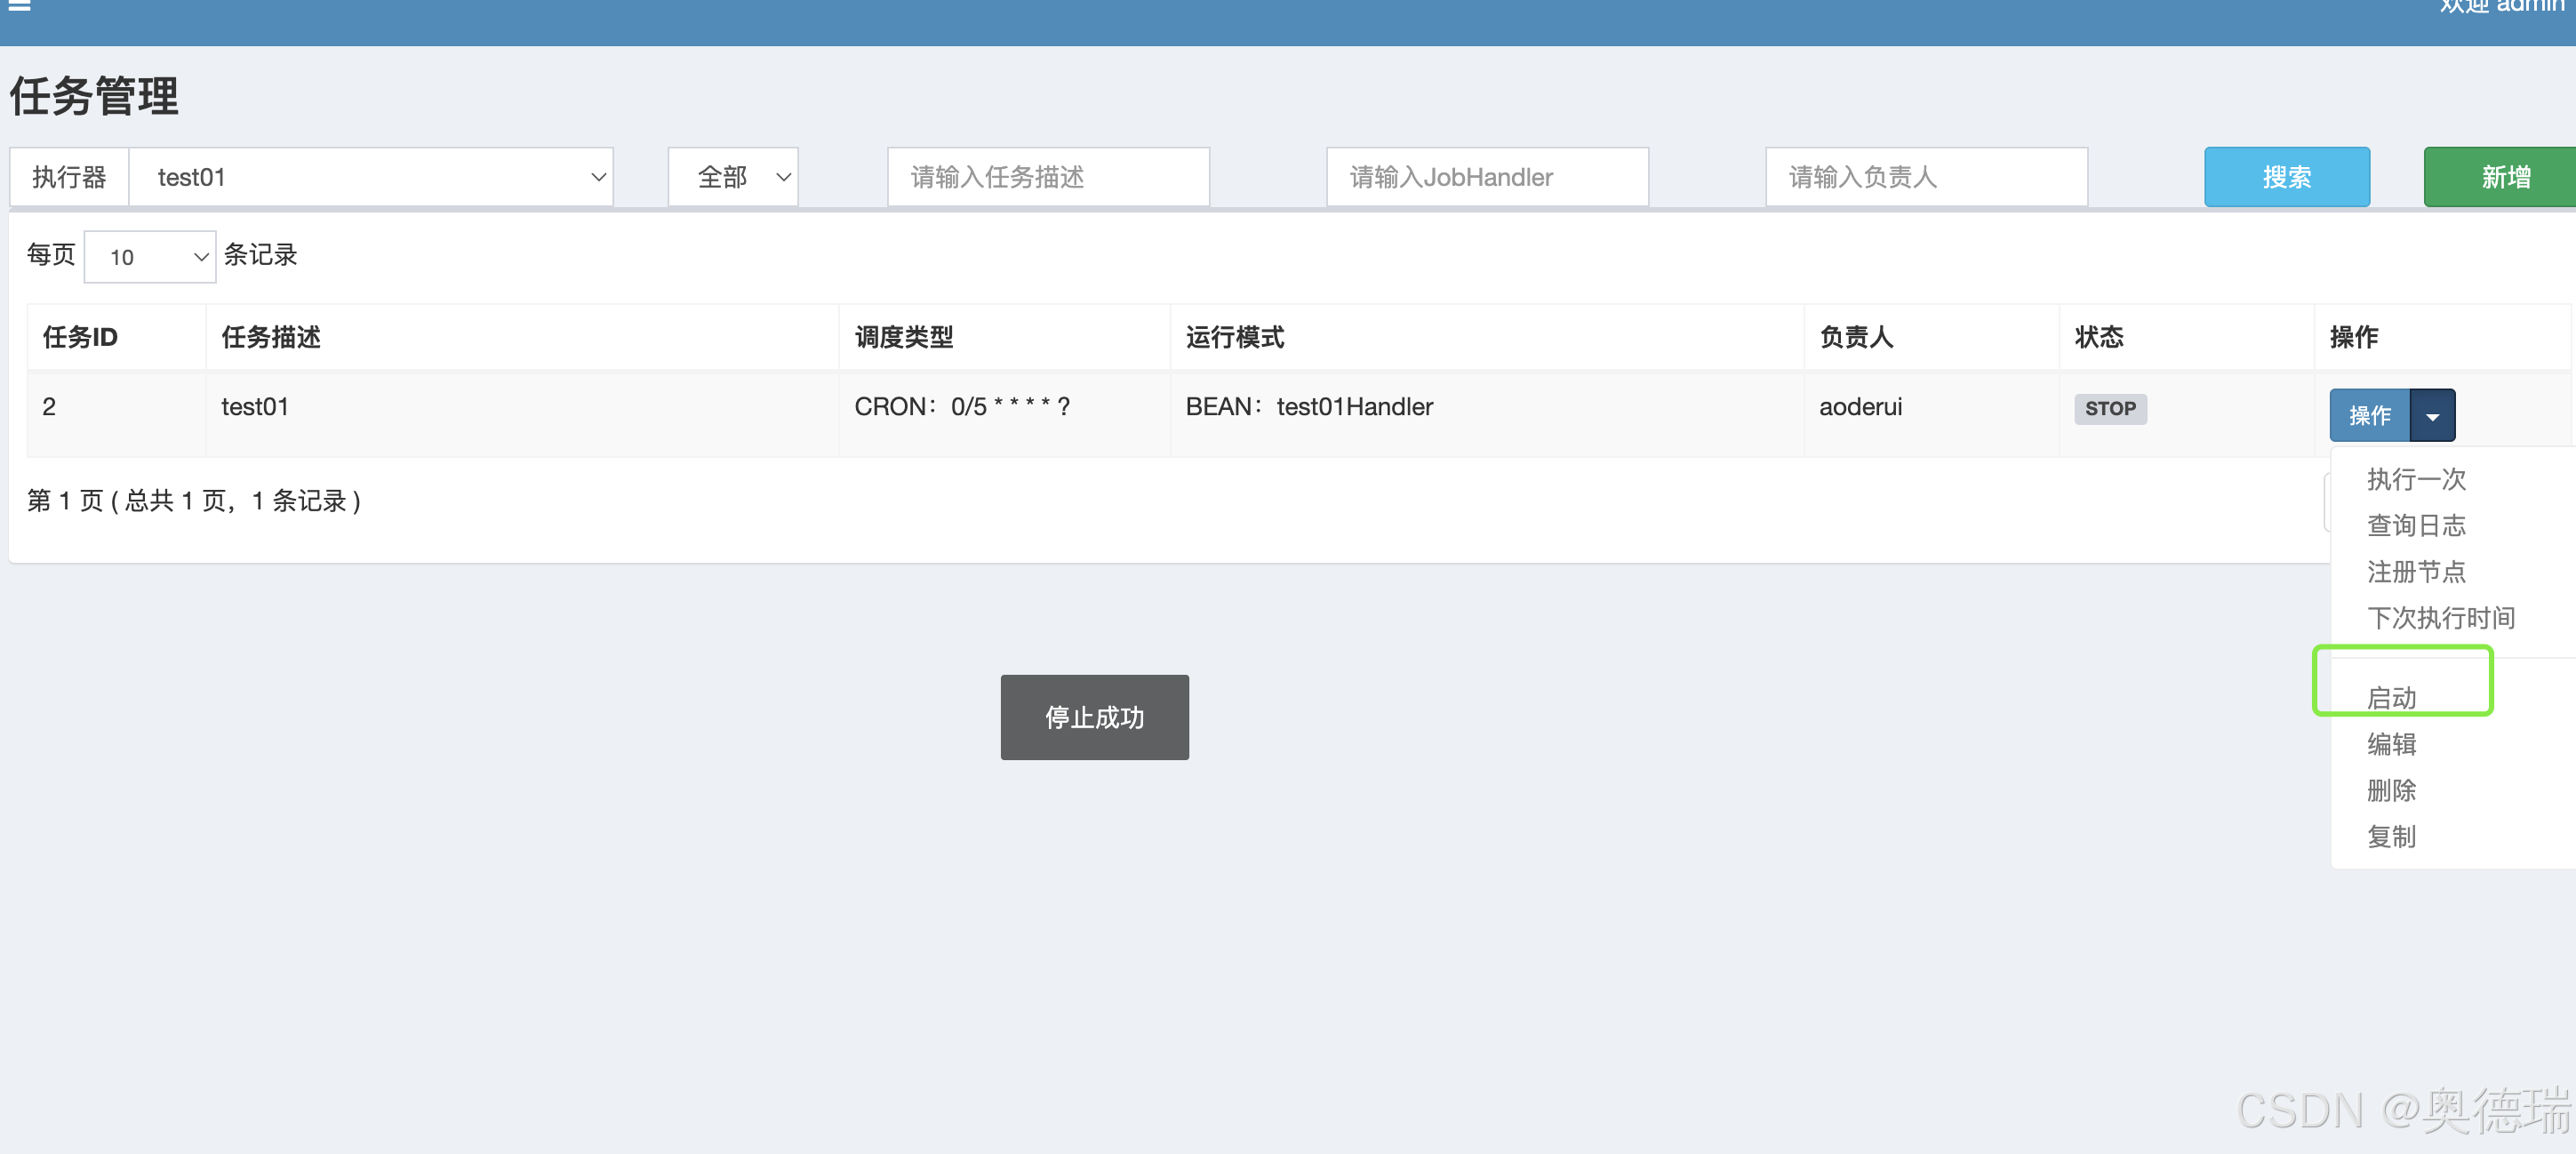Open the 全部 status filter dropdown

(x=733, y=178)
